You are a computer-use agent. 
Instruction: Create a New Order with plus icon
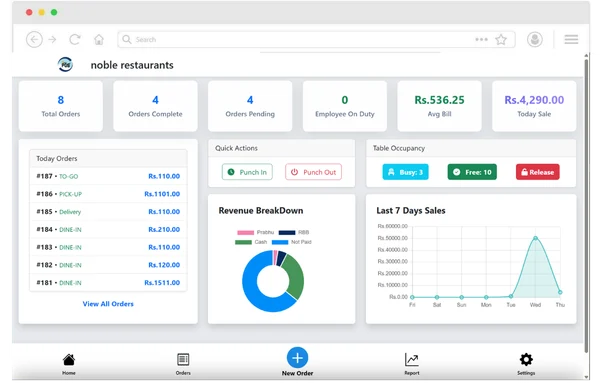(297, 358)
